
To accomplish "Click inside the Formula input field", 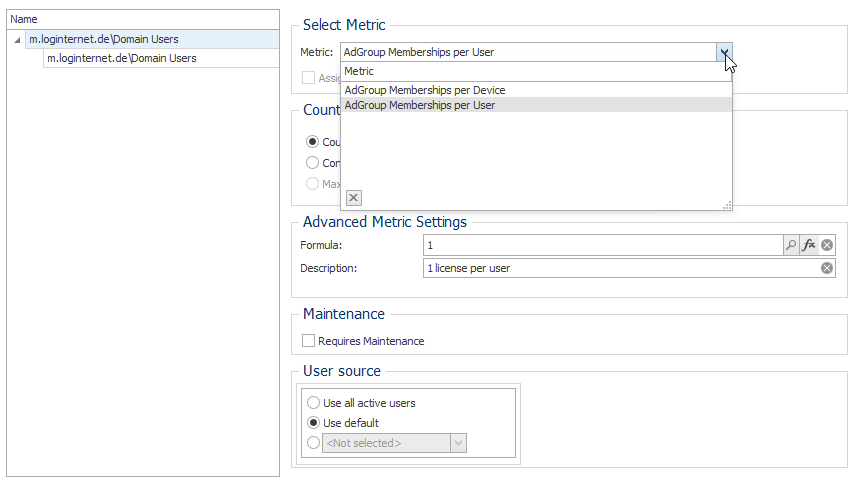I will [x=603, y=245].
